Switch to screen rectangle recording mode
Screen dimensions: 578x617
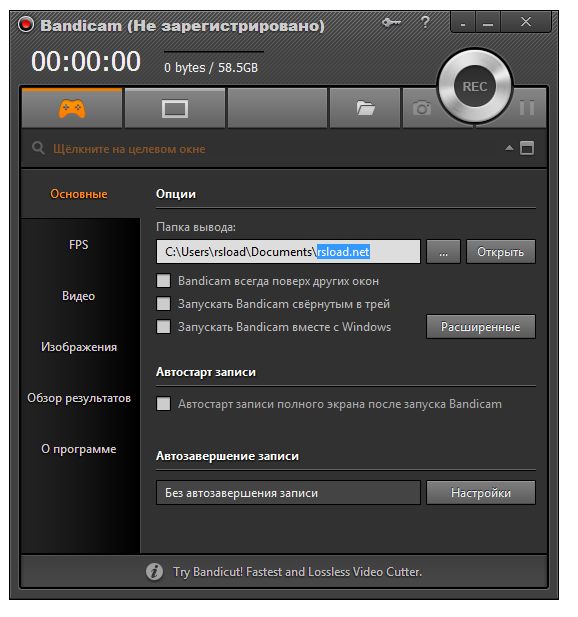tap(175, 109)
